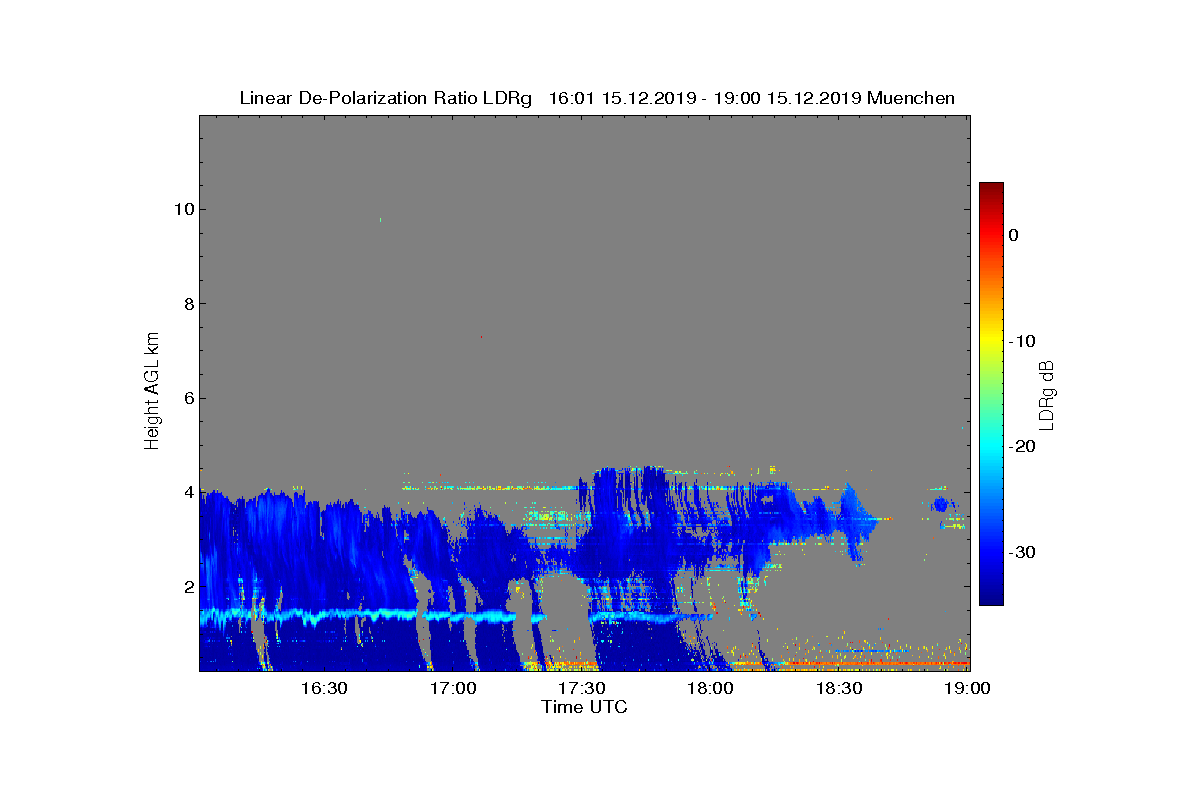The image size is (1200, 800).
Task: Click the height tick label '4'
Action: 188,492
